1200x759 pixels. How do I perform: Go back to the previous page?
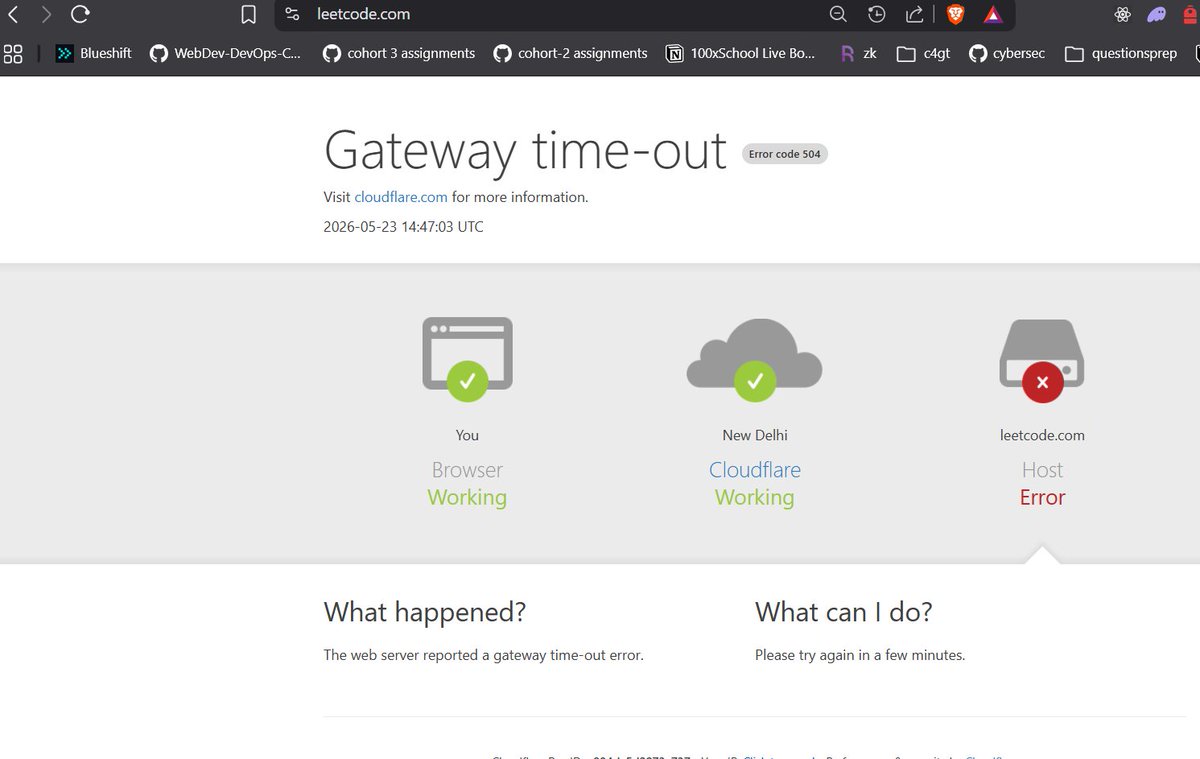[x=13, y=14]
